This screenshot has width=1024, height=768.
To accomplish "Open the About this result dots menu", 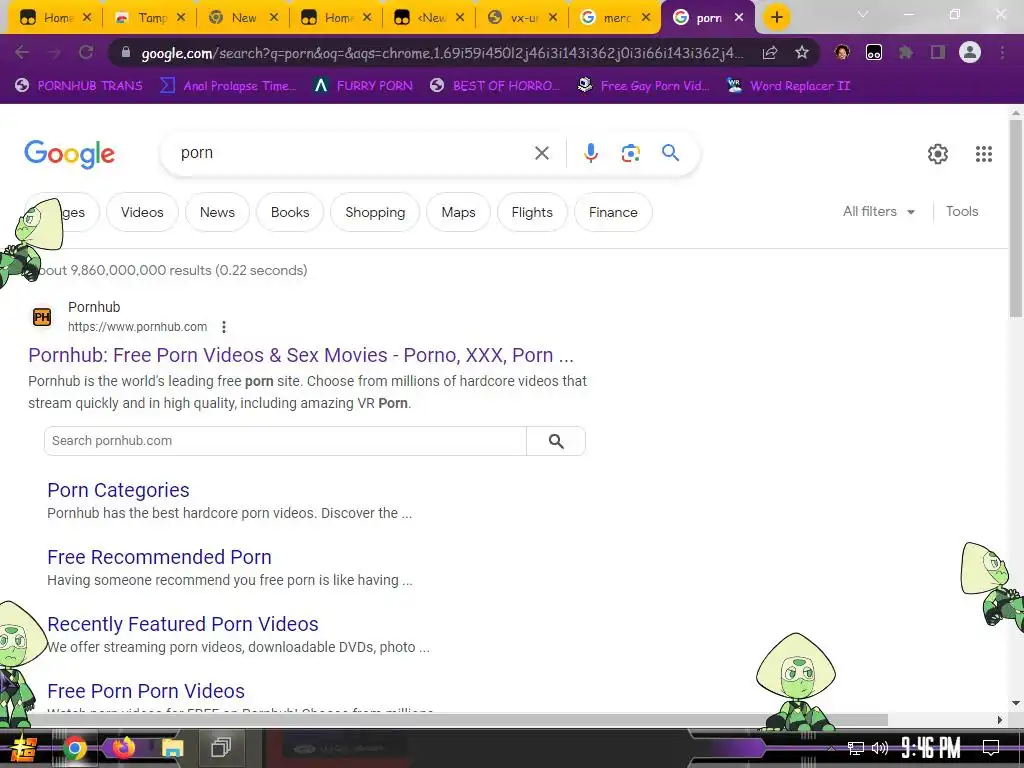I will coord(224,327).
